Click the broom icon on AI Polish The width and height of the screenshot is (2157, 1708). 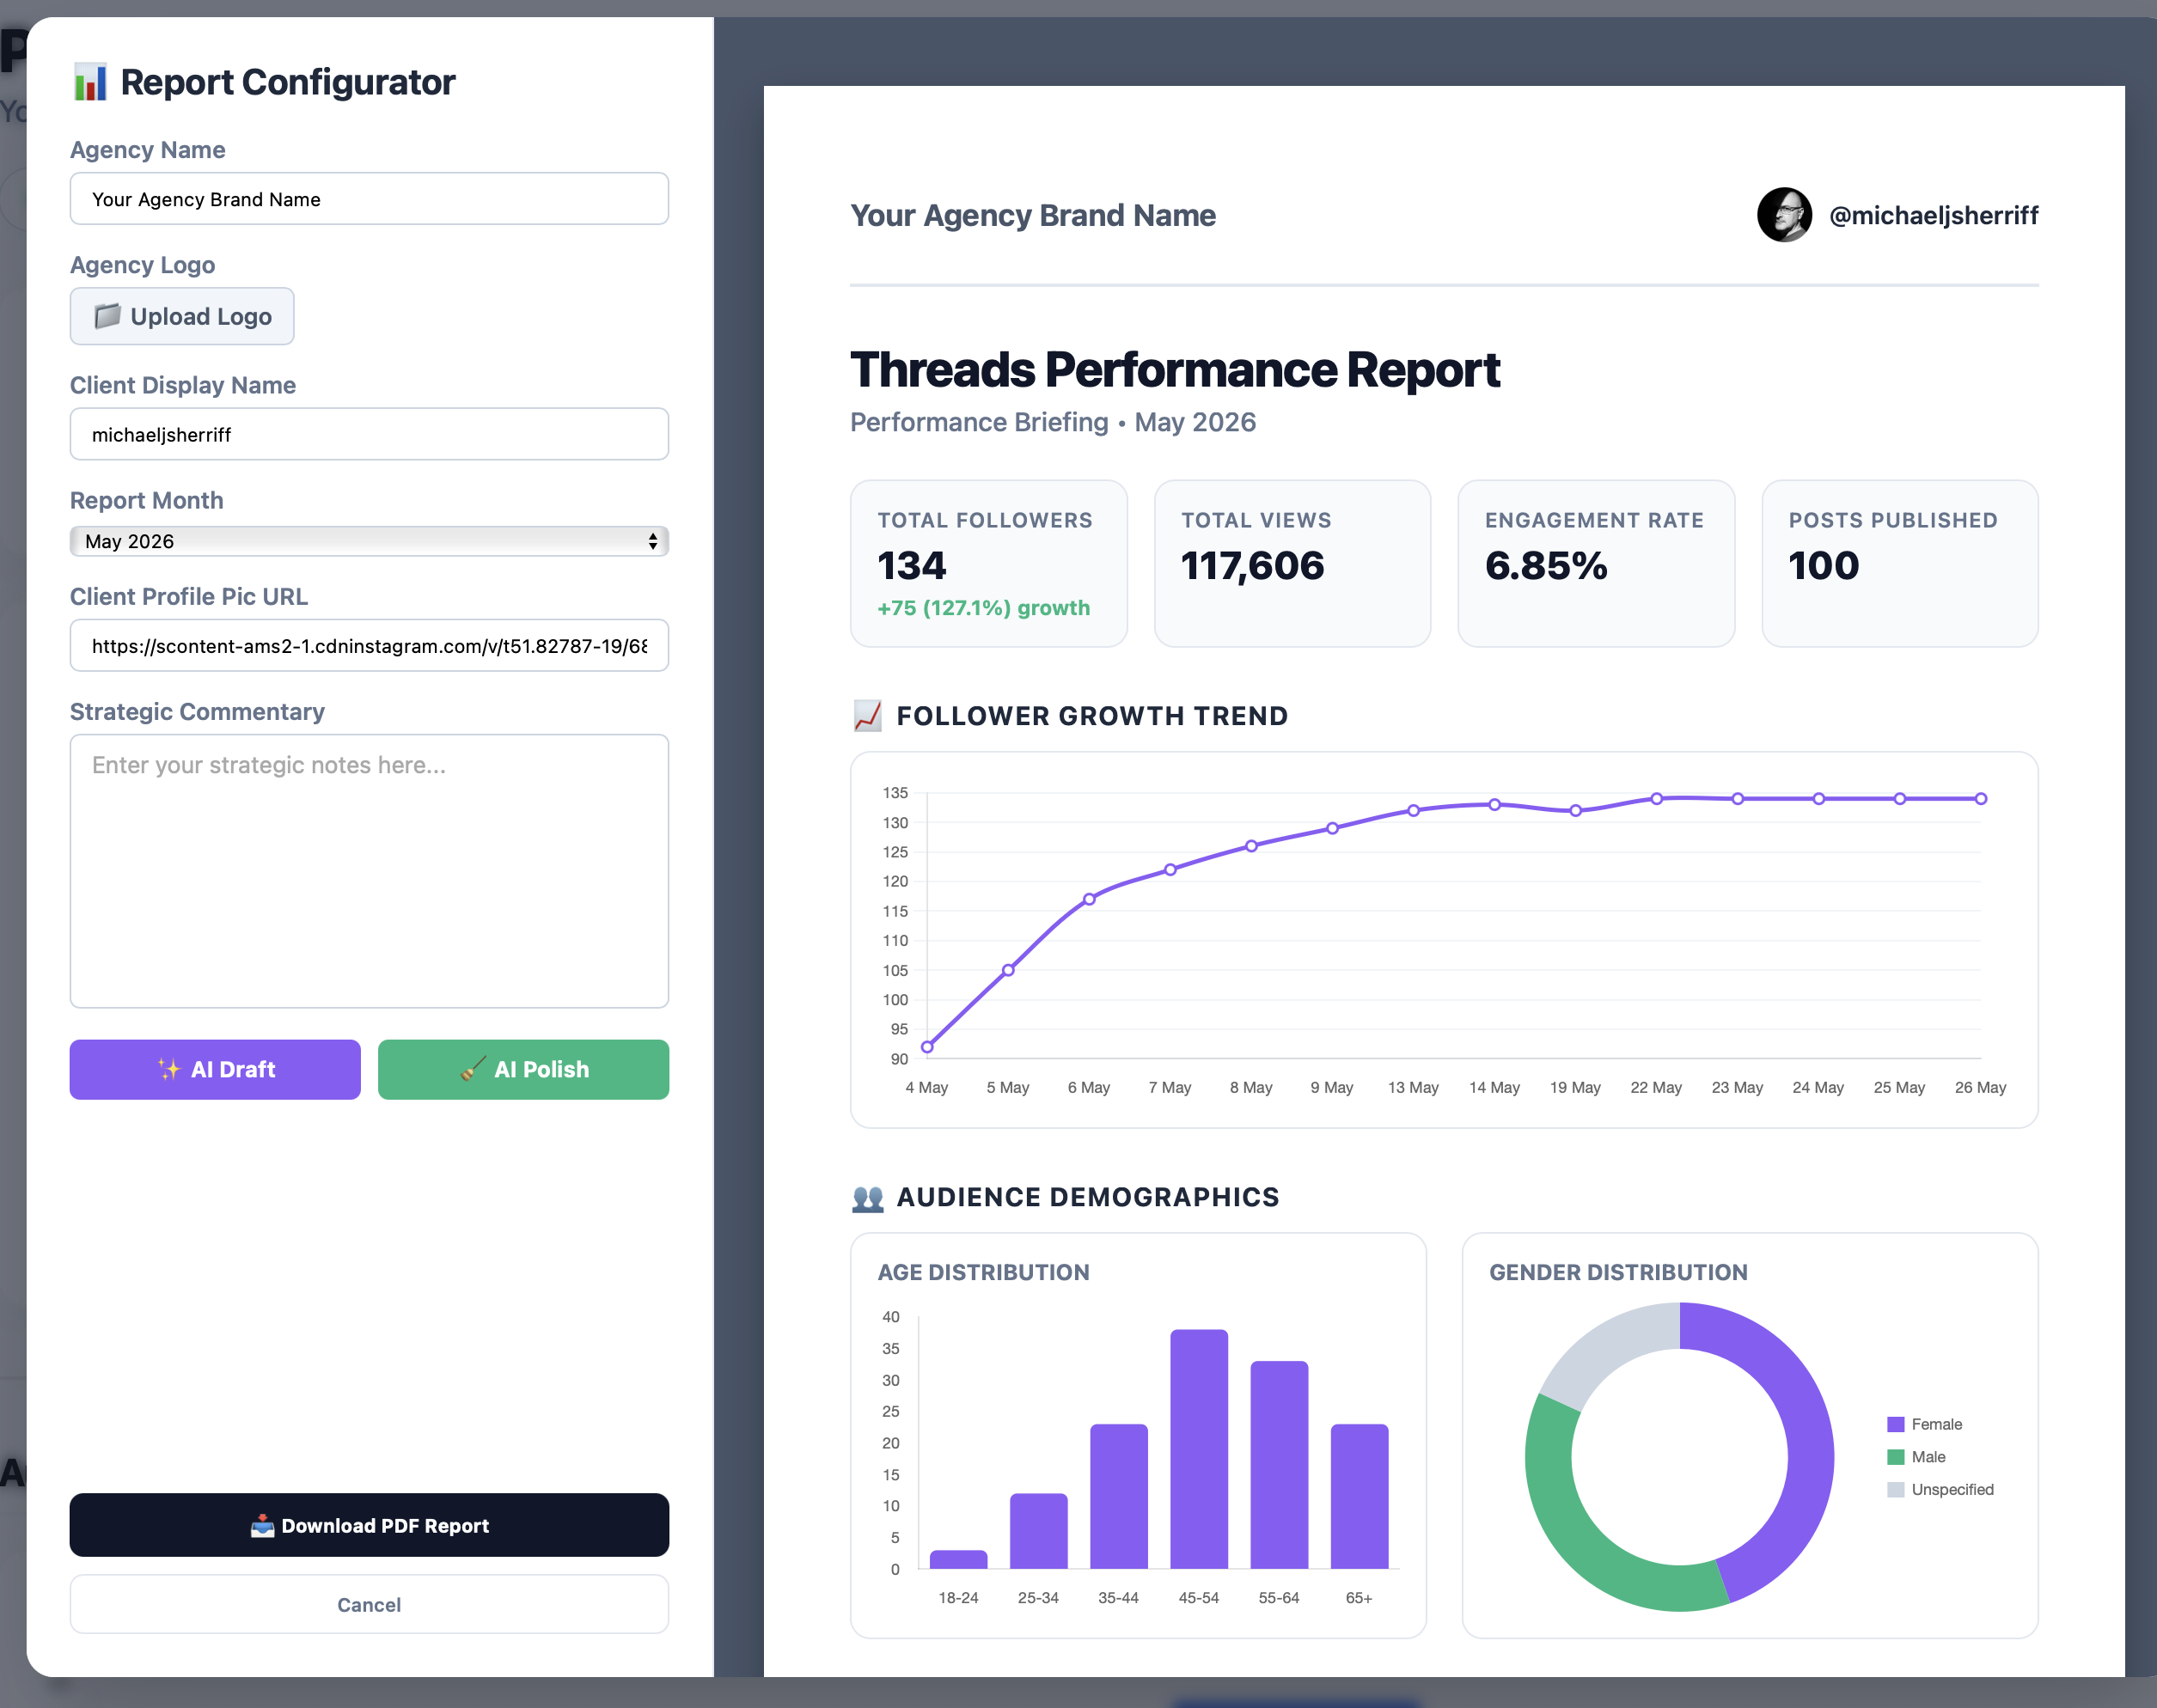point(473,1069)
